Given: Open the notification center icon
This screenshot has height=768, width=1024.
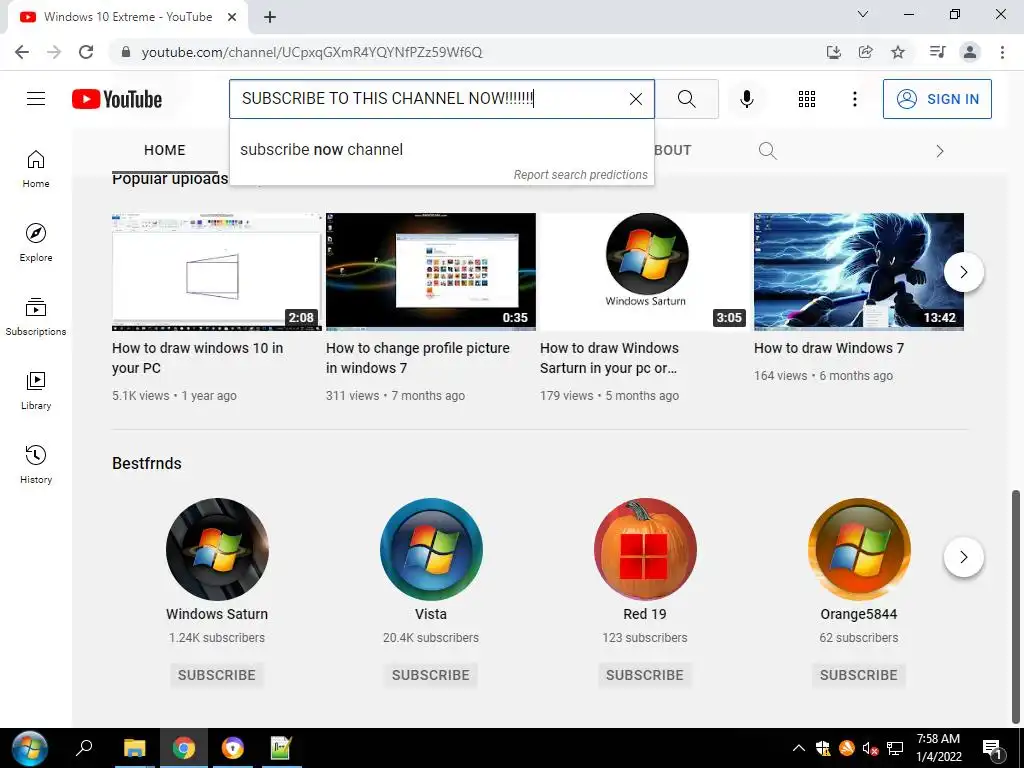Looking at the screenshot, I should click(992, 749).
